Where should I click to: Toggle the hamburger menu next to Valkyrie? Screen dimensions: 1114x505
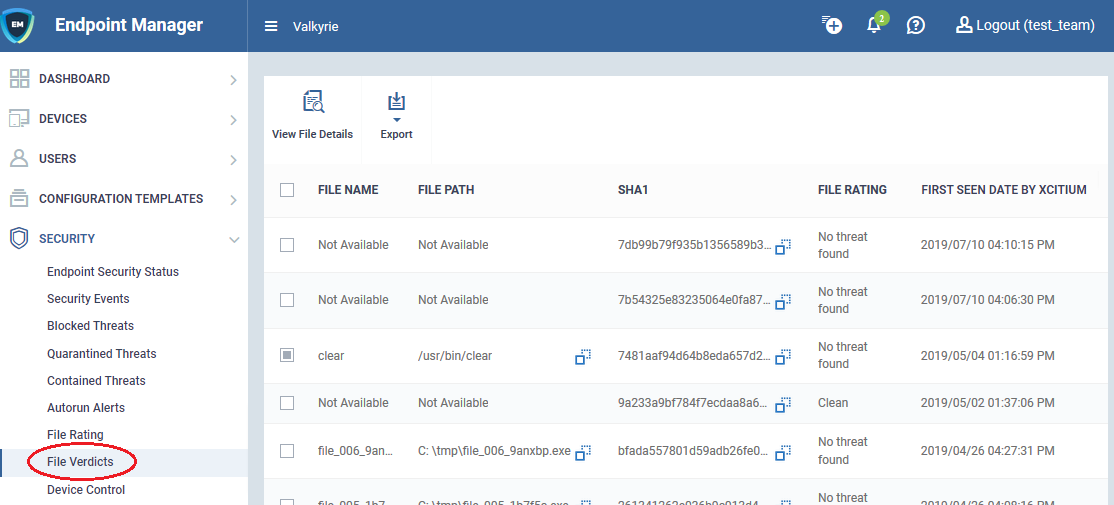[x=271, y=26]
